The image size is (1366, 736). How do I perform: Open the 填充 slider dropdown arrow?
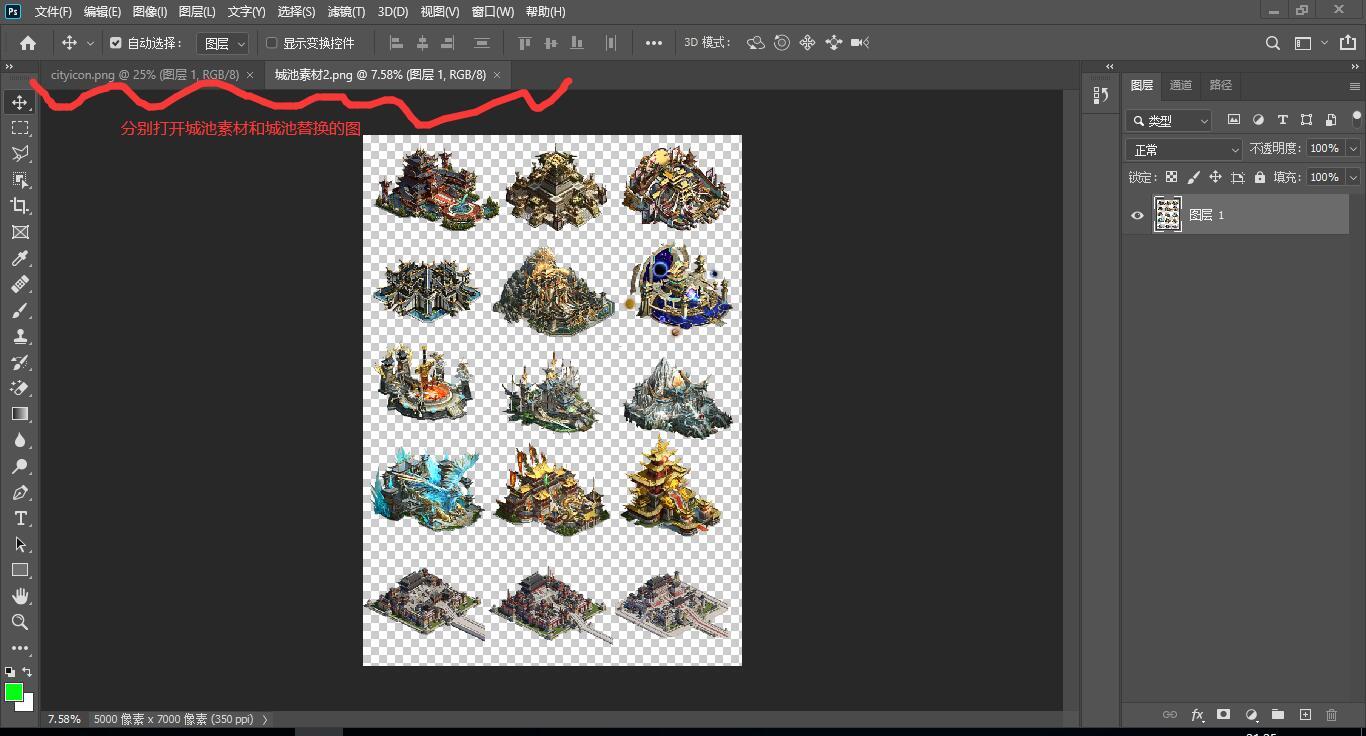point(1353,177)
